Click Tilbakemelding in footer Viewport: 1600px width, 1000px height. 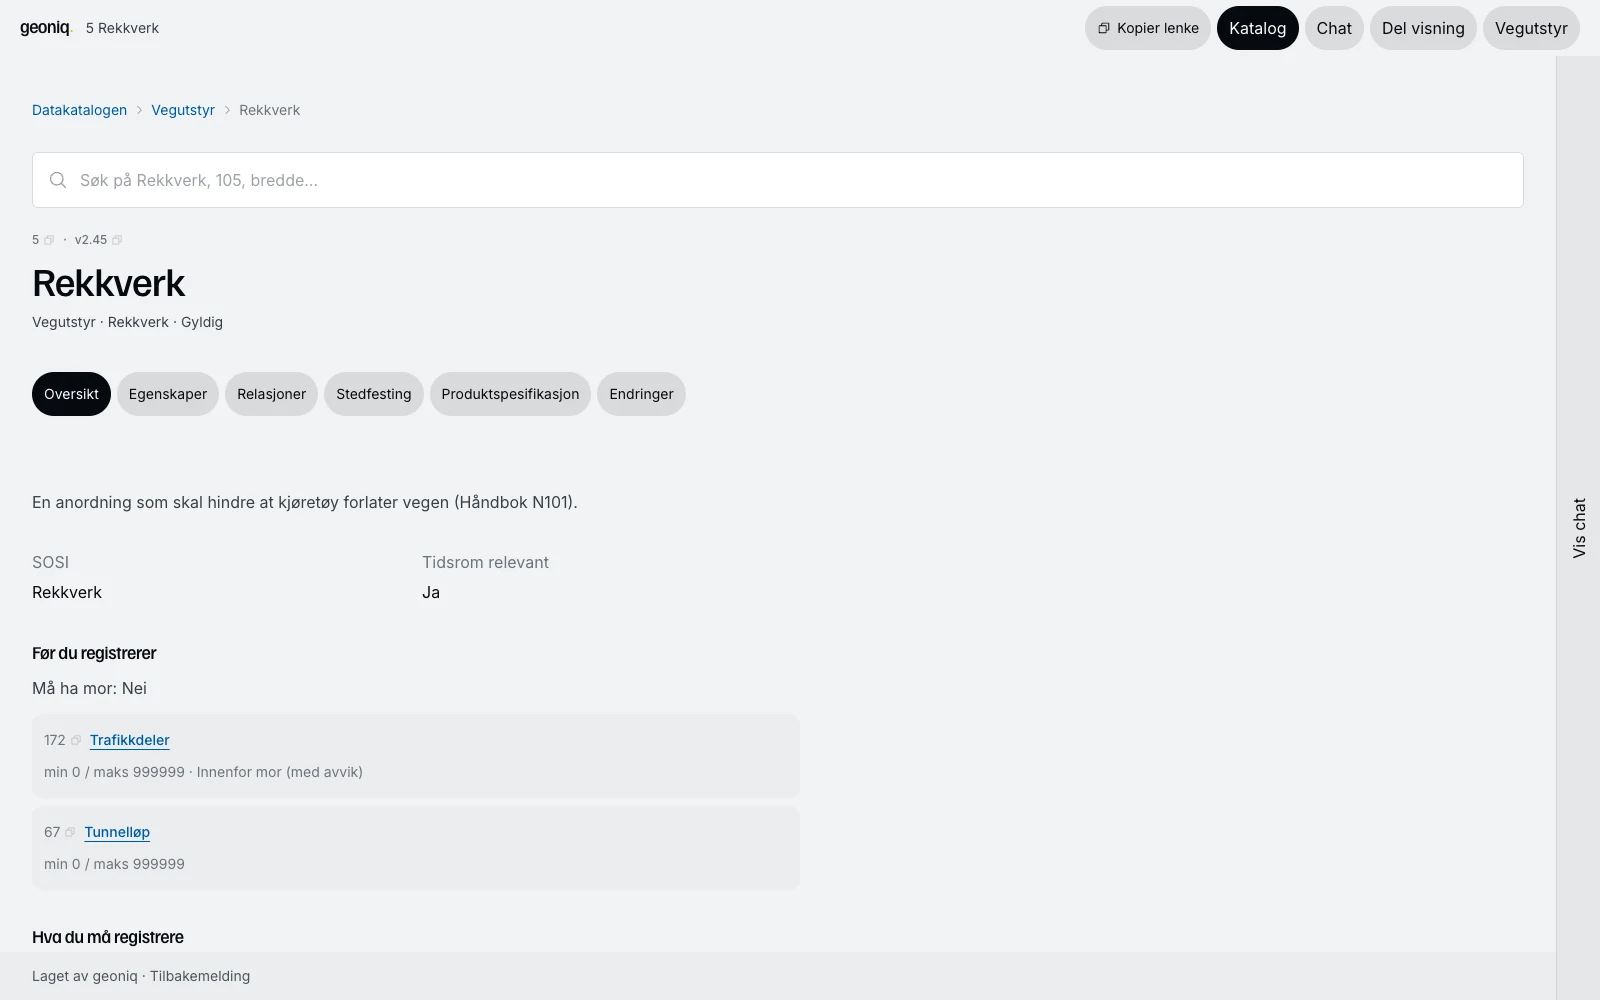(x=200, y=976)
